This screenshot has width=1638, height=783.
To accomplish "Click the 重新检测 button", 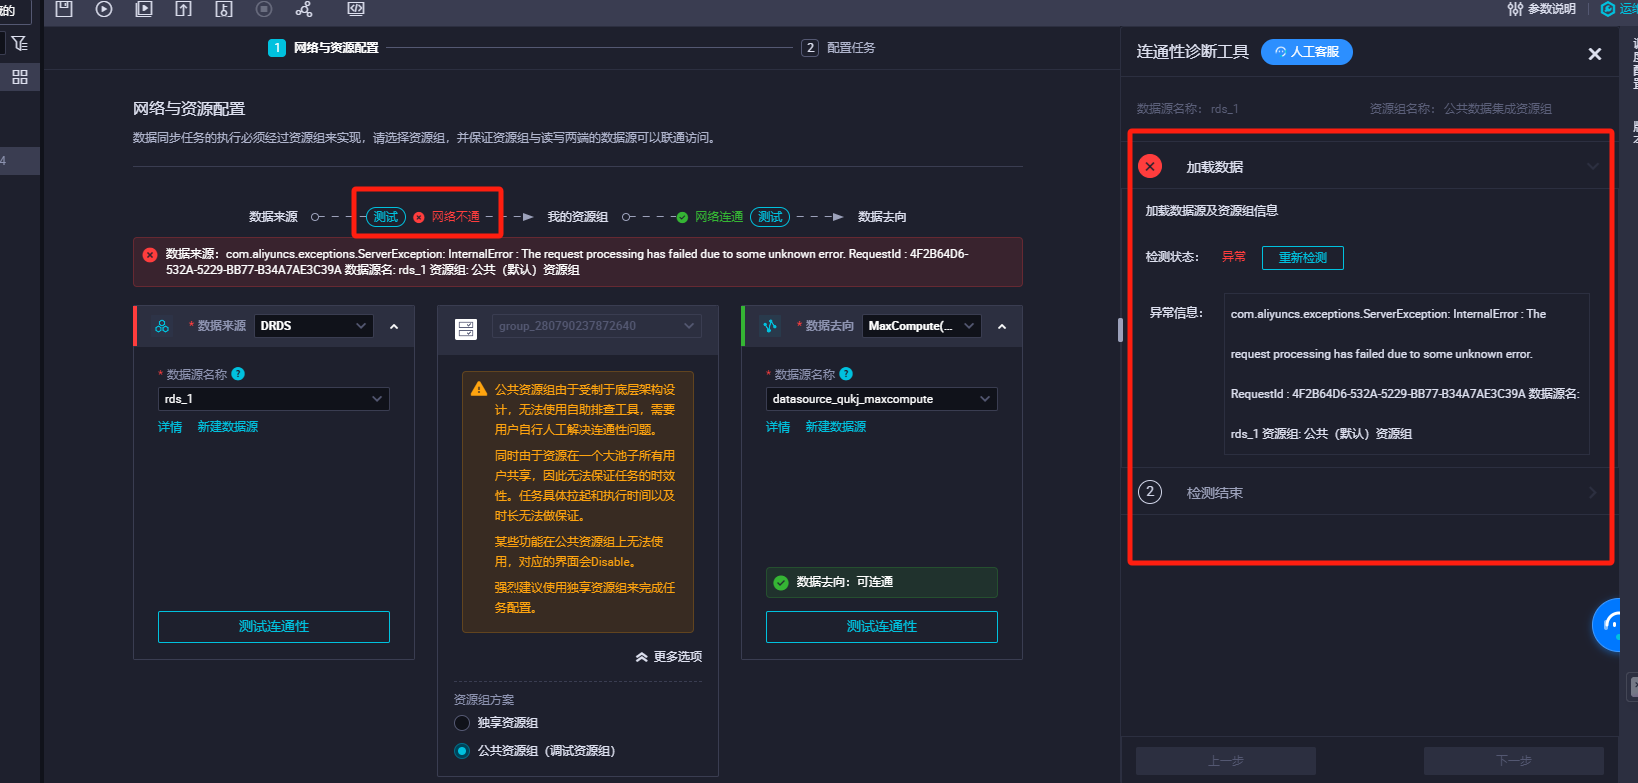I will pos(1303,258).
